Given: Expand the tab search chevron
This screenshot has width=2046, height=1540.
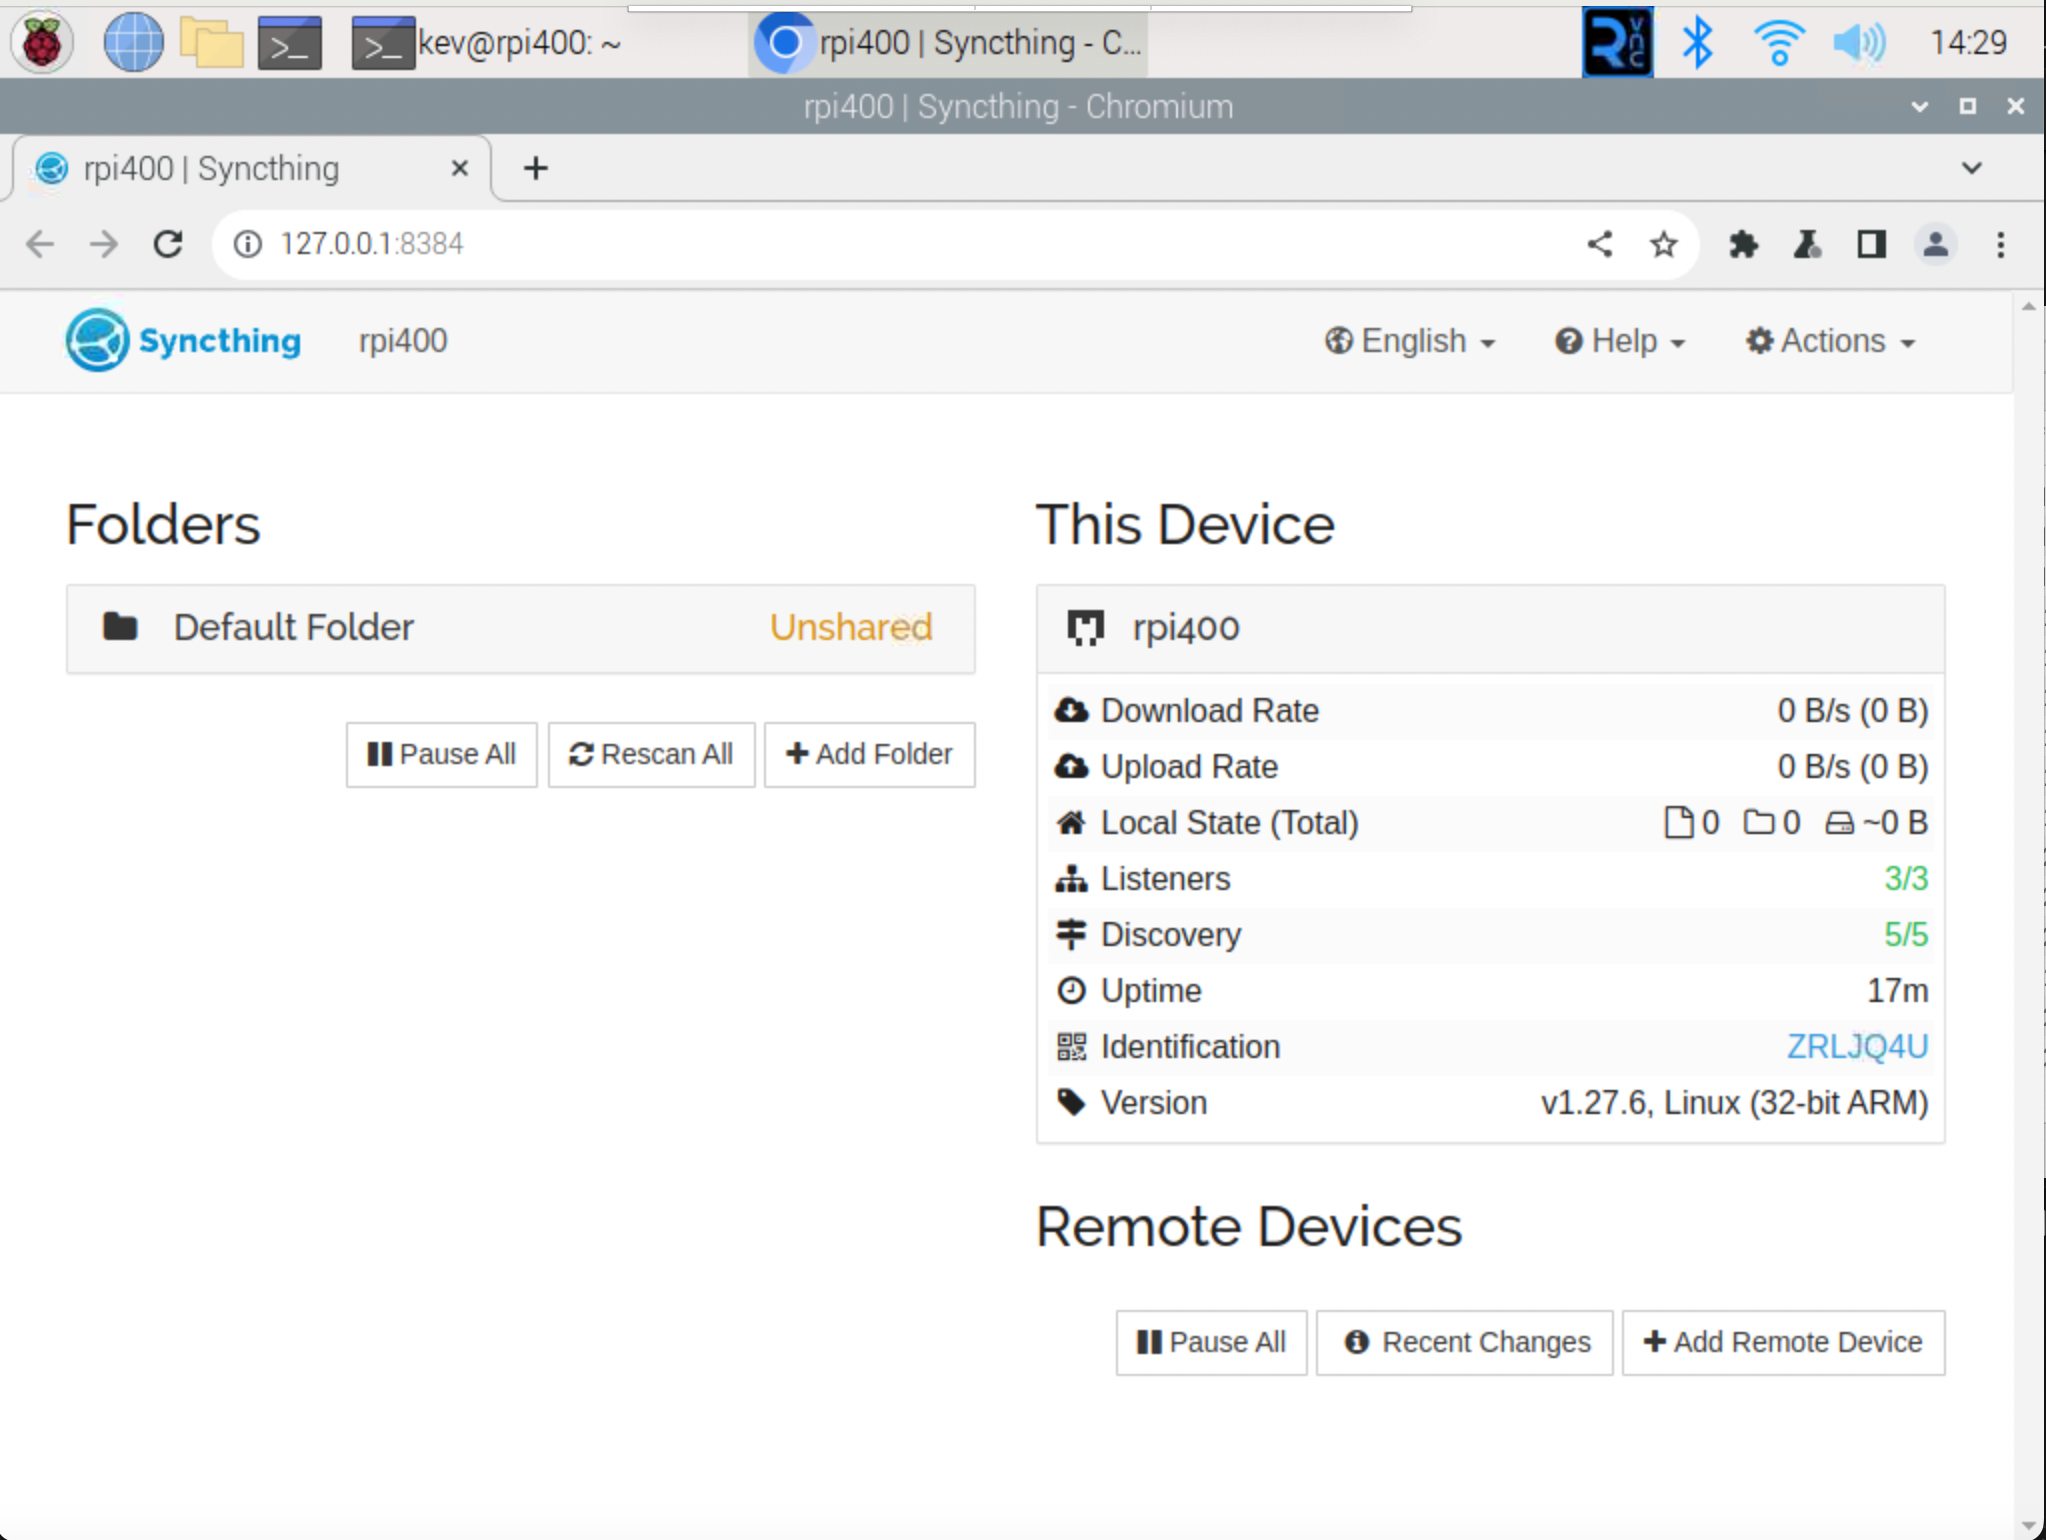Looking at the screenshot, I should 1972,168.
